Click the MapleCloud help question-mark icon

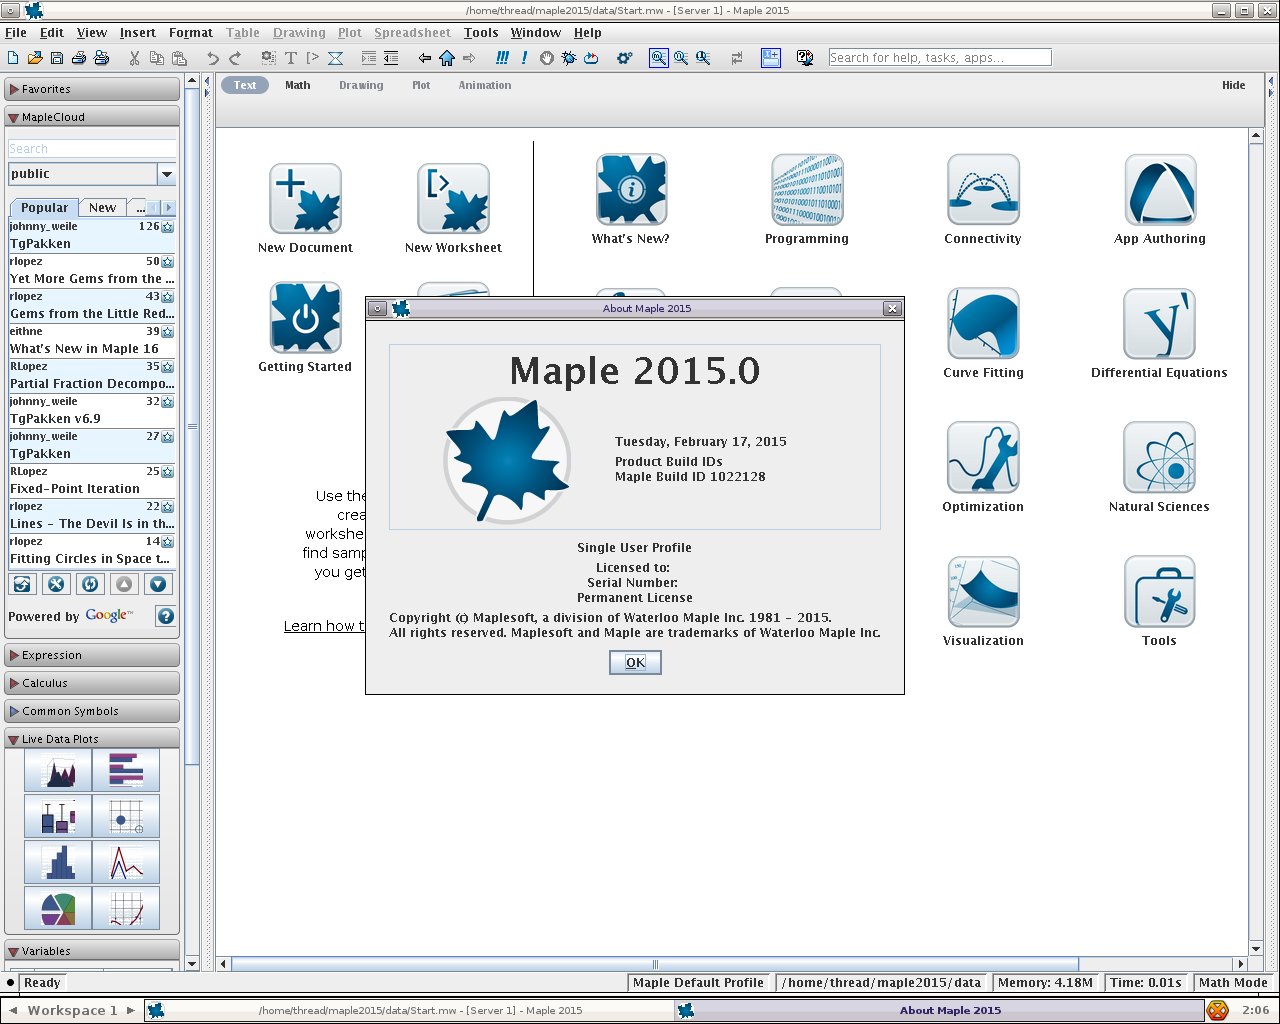pyautogui.click(x=166, y=616)
